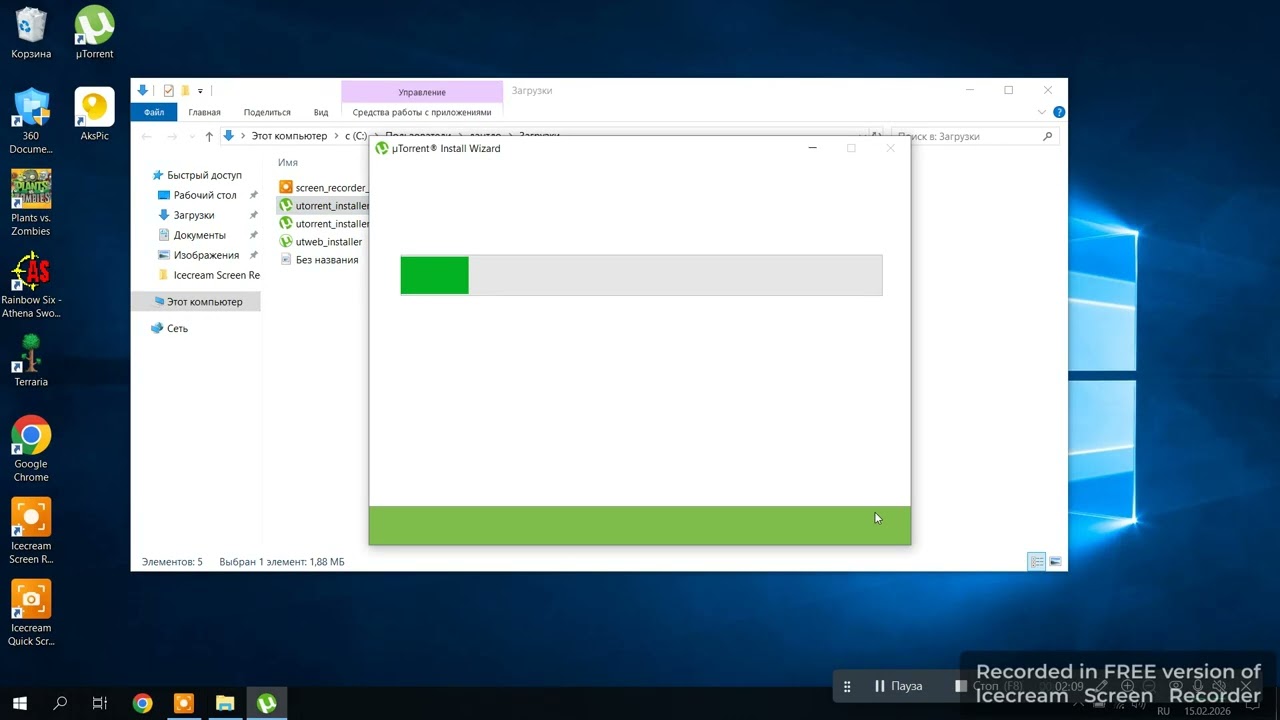The image size is (1280, 720).
Task: Click the Explorer forward arrow
Action: [172, 136]
